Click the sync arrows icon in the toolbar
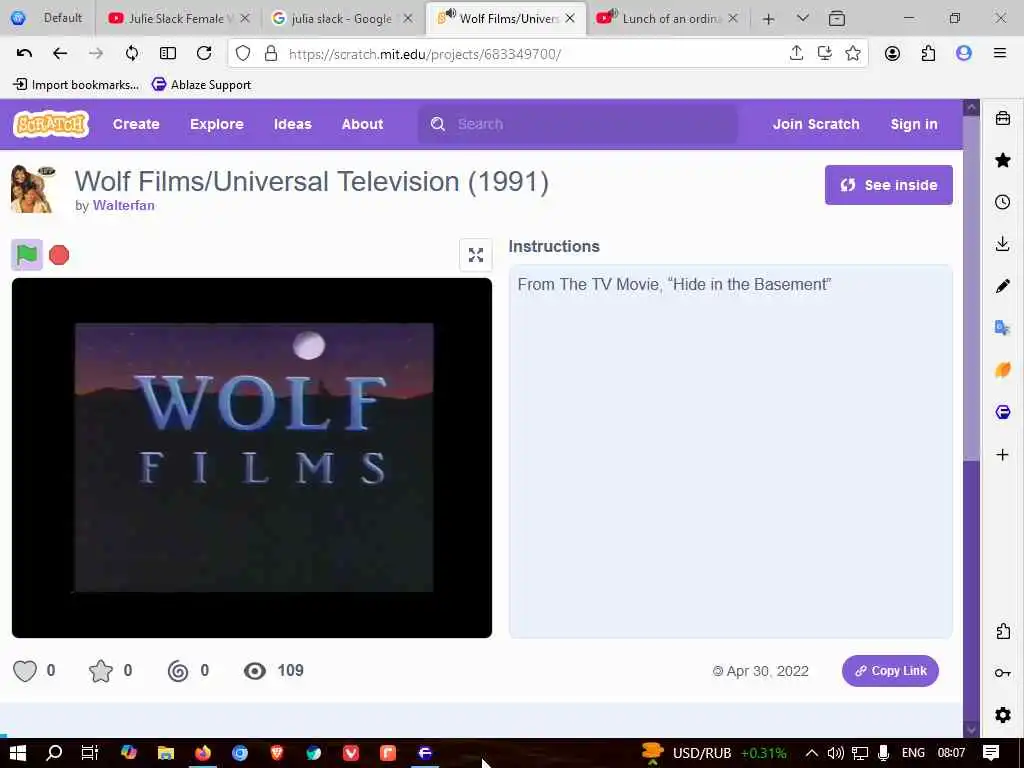 (x=132, y=54)
